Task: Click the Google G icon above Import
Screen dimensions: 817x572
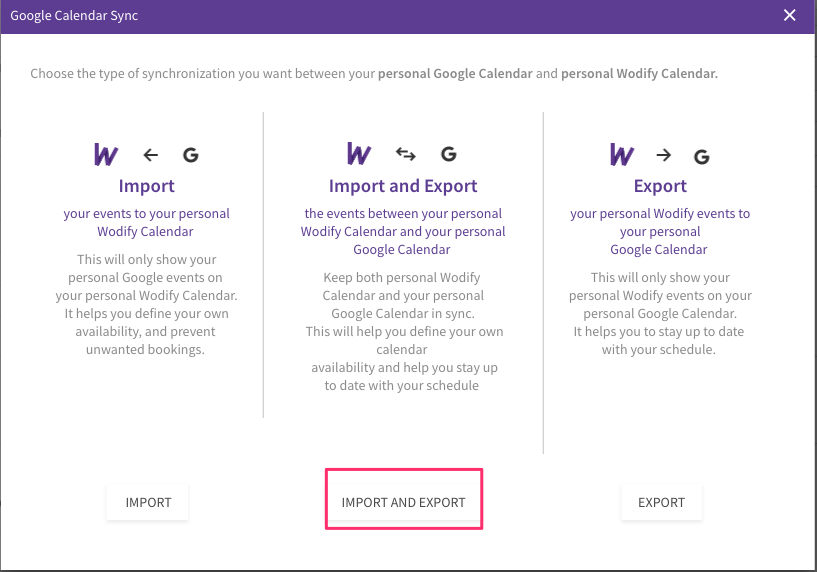Action: (x=191, y=155)
